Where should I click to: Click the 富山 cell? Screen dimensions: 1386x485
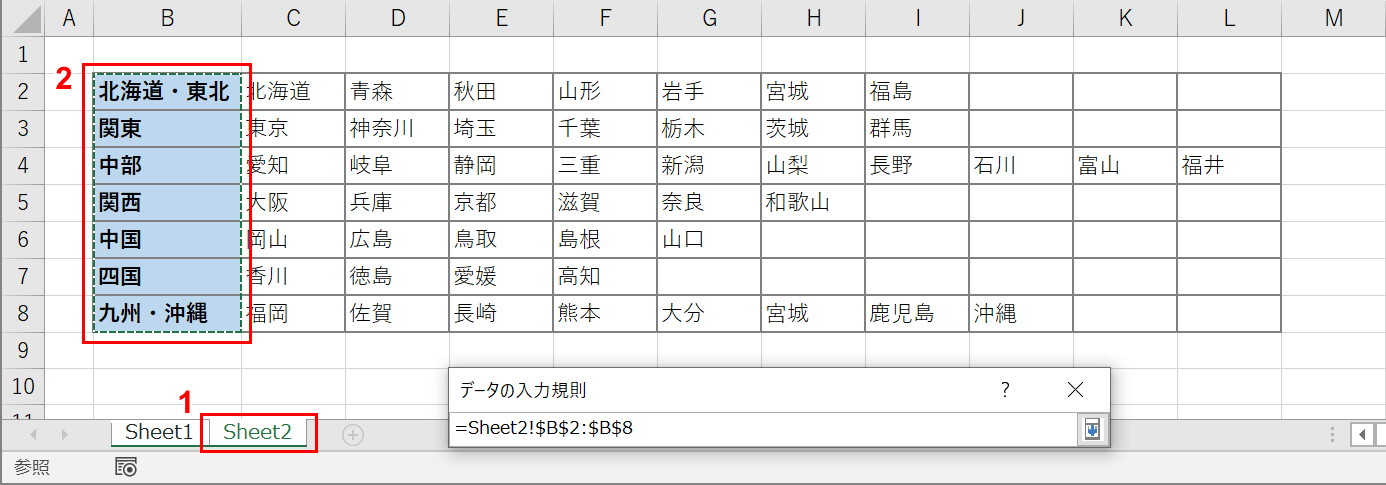(x=1125, y=166)
